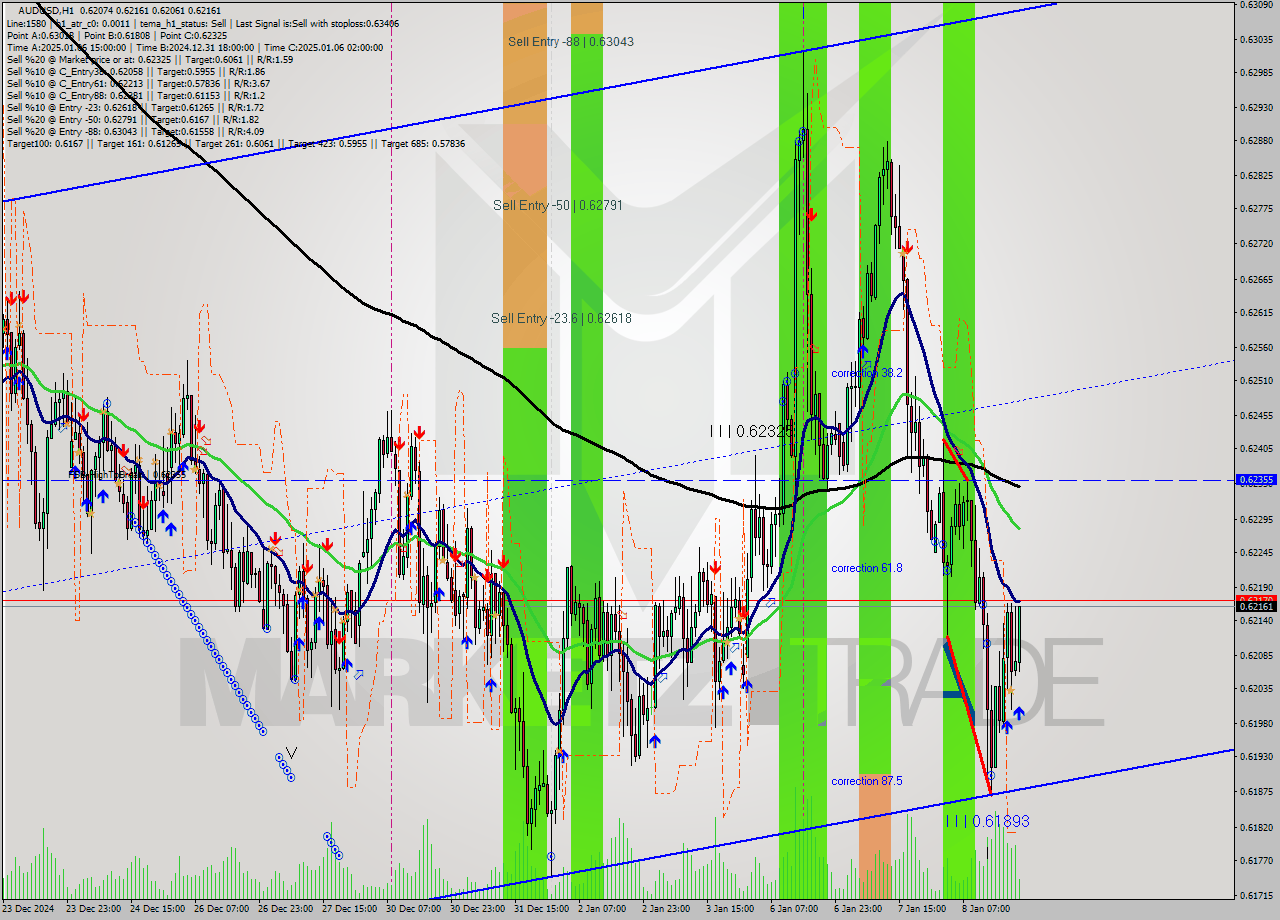Click the '31 Dec 15:00' time axis label
The image size is (1280, 920).
click(543, 909)
